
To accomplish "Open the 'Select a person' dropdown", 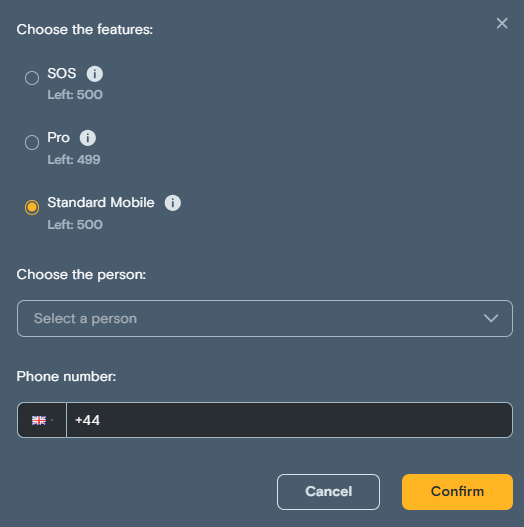I will 265,318.
